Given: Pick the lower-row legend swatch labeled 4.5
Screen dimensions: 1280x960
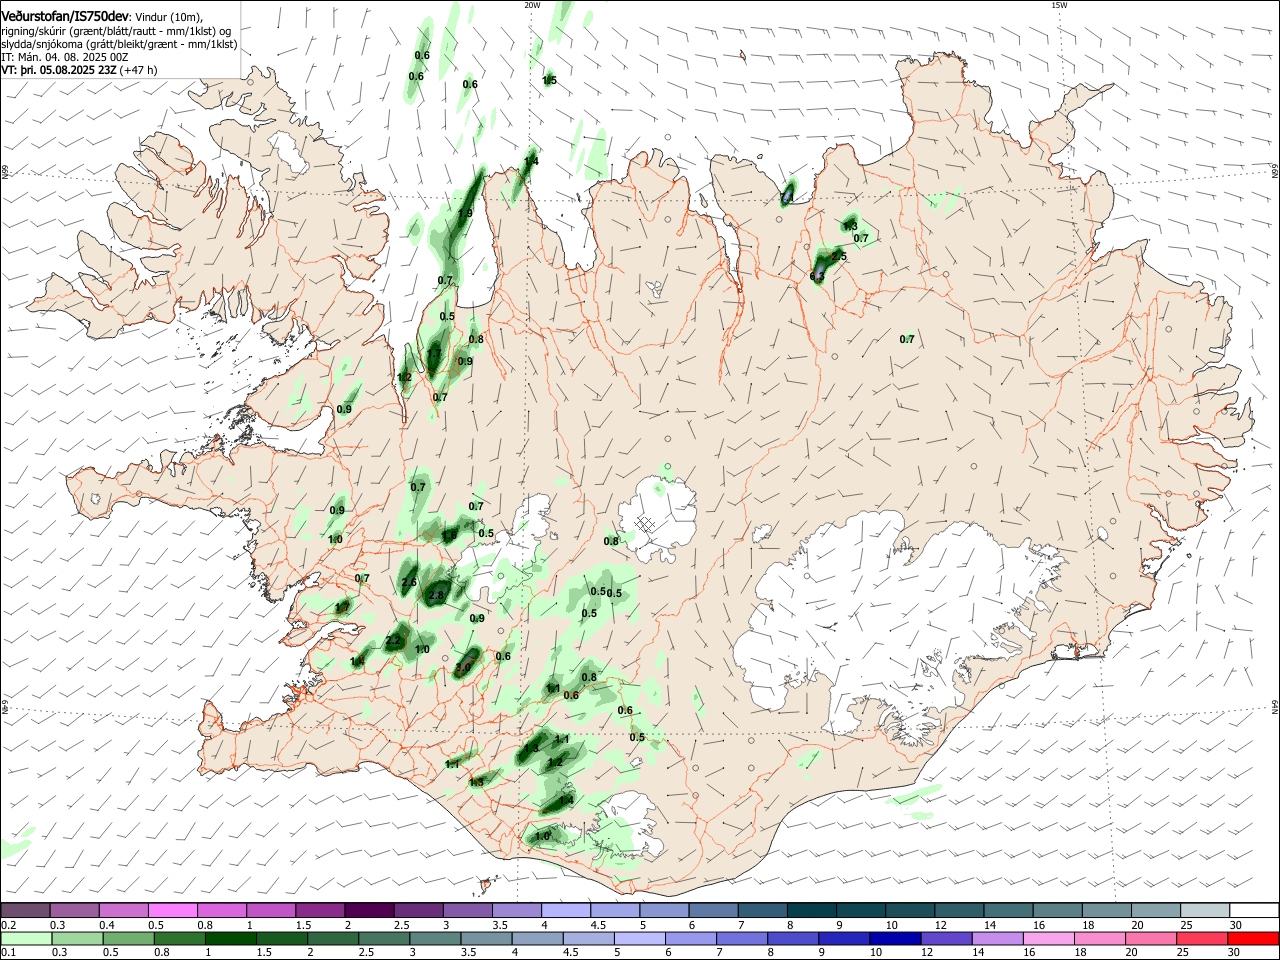Looking at the screenshot, I should [589, 939].
